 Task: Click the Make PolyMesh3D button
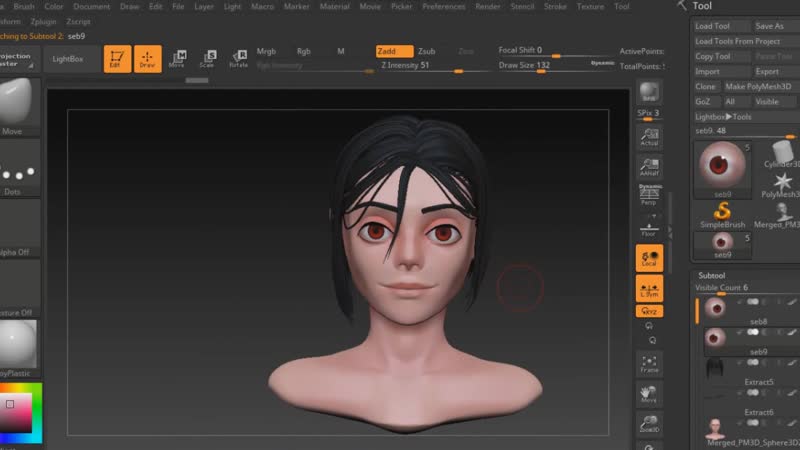760,87
